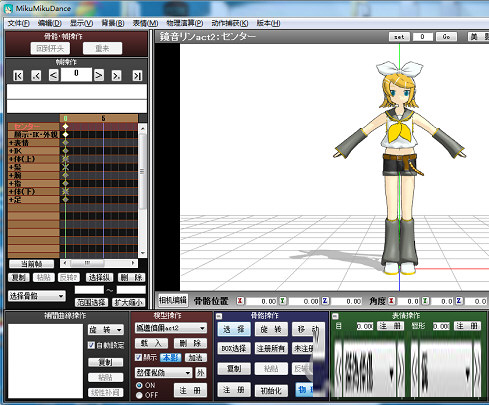This screenshot has width=489, height=405.
Task: Open the 显示(V) menu
Action: [x=81, y=23]
